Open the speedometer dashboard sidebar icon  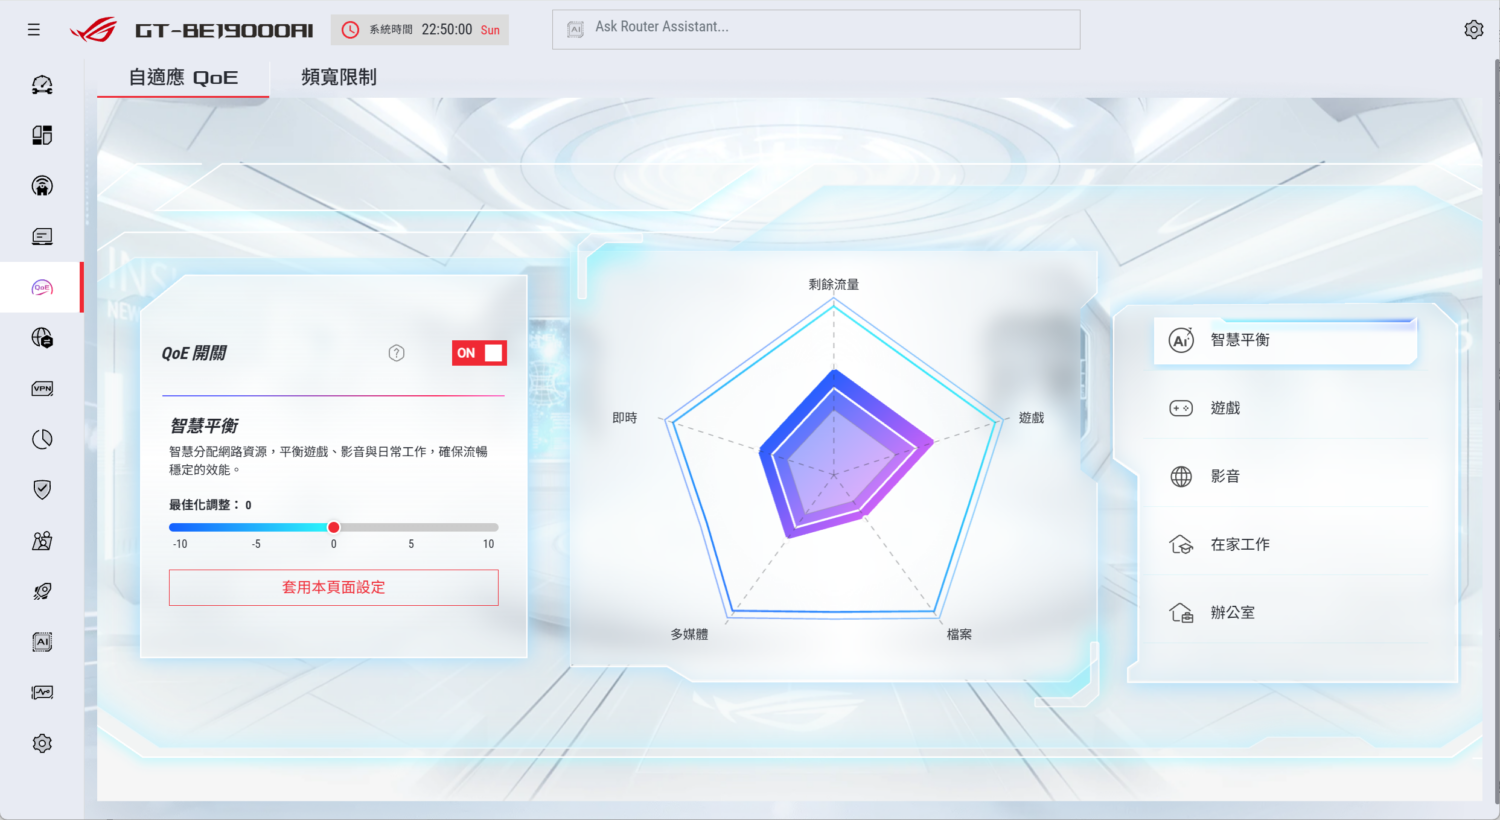coord(42,85)
